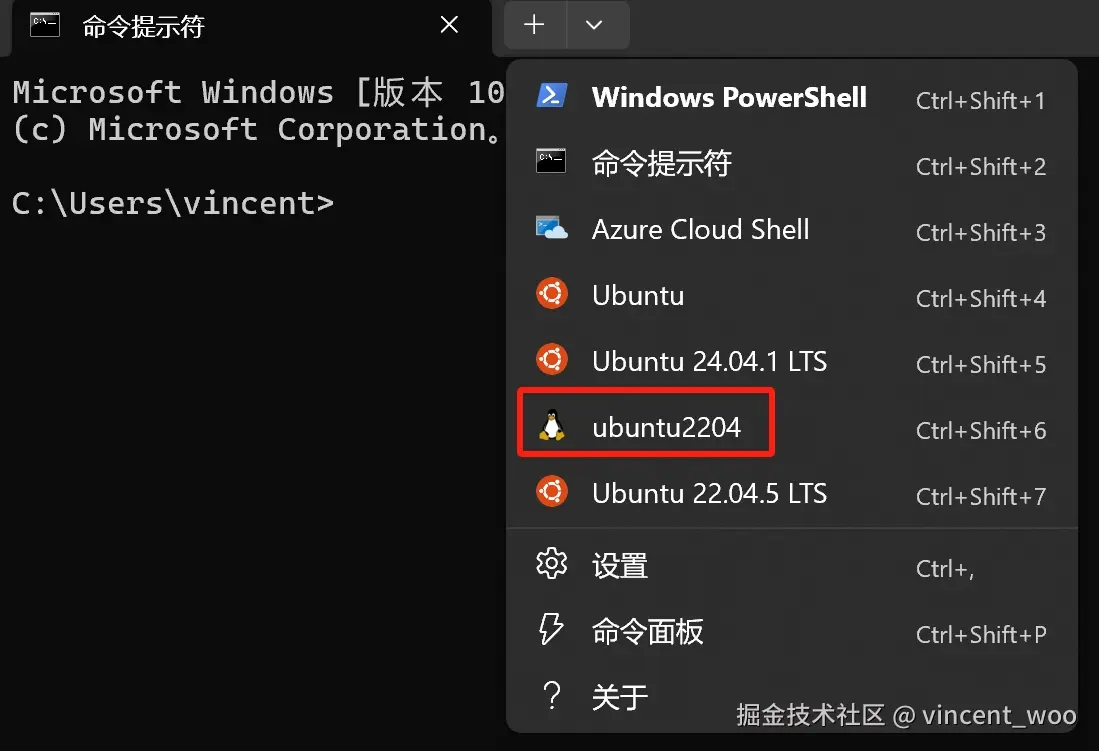The width and height of the screenshot is (1099, 751).
Task: Click the Azure Cloud Shell icon
Action: [552, 229]
